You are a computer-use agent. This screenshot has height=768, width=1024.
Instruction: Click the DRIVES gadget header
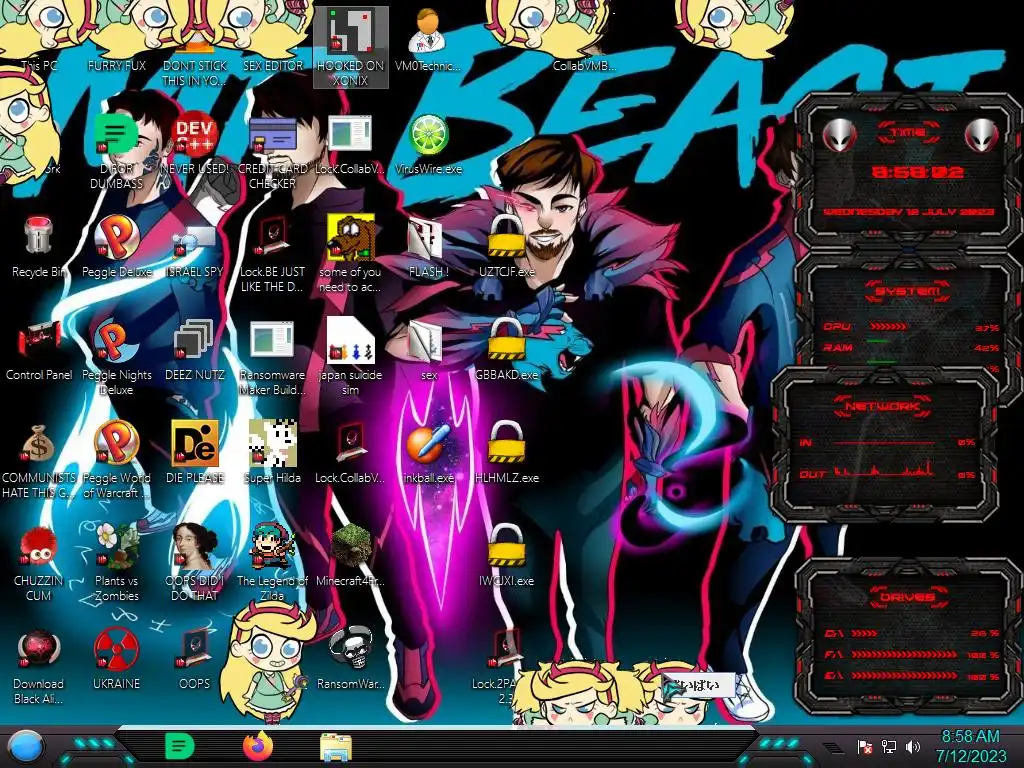906,597
